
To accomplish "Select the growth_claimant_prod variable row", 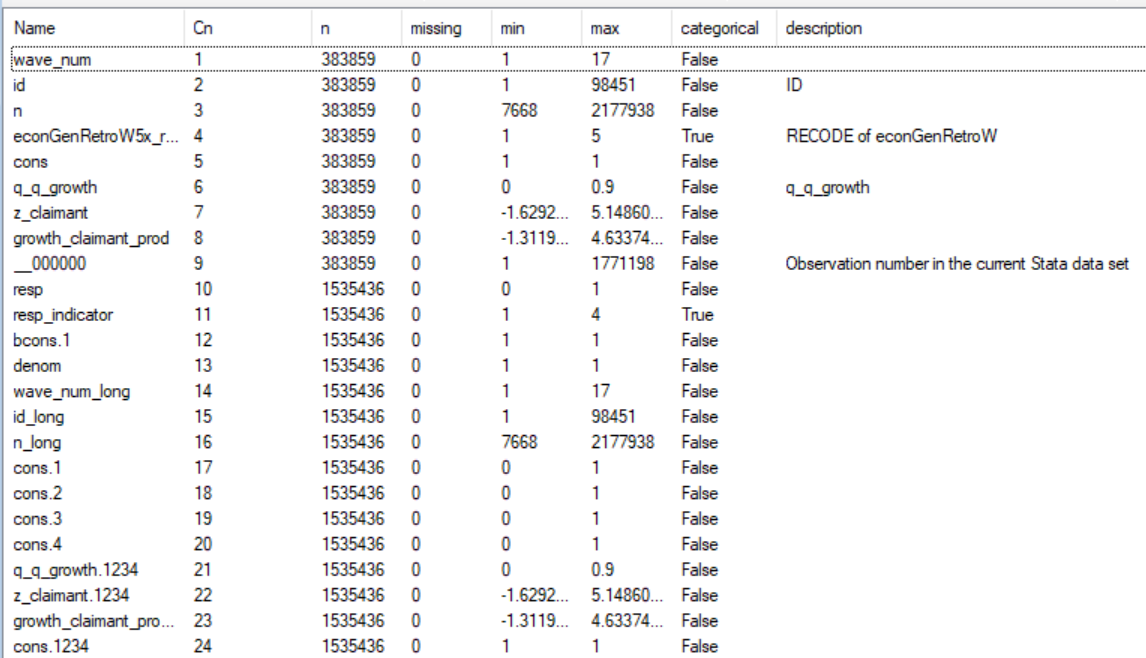I will click(x=90, y=238).
